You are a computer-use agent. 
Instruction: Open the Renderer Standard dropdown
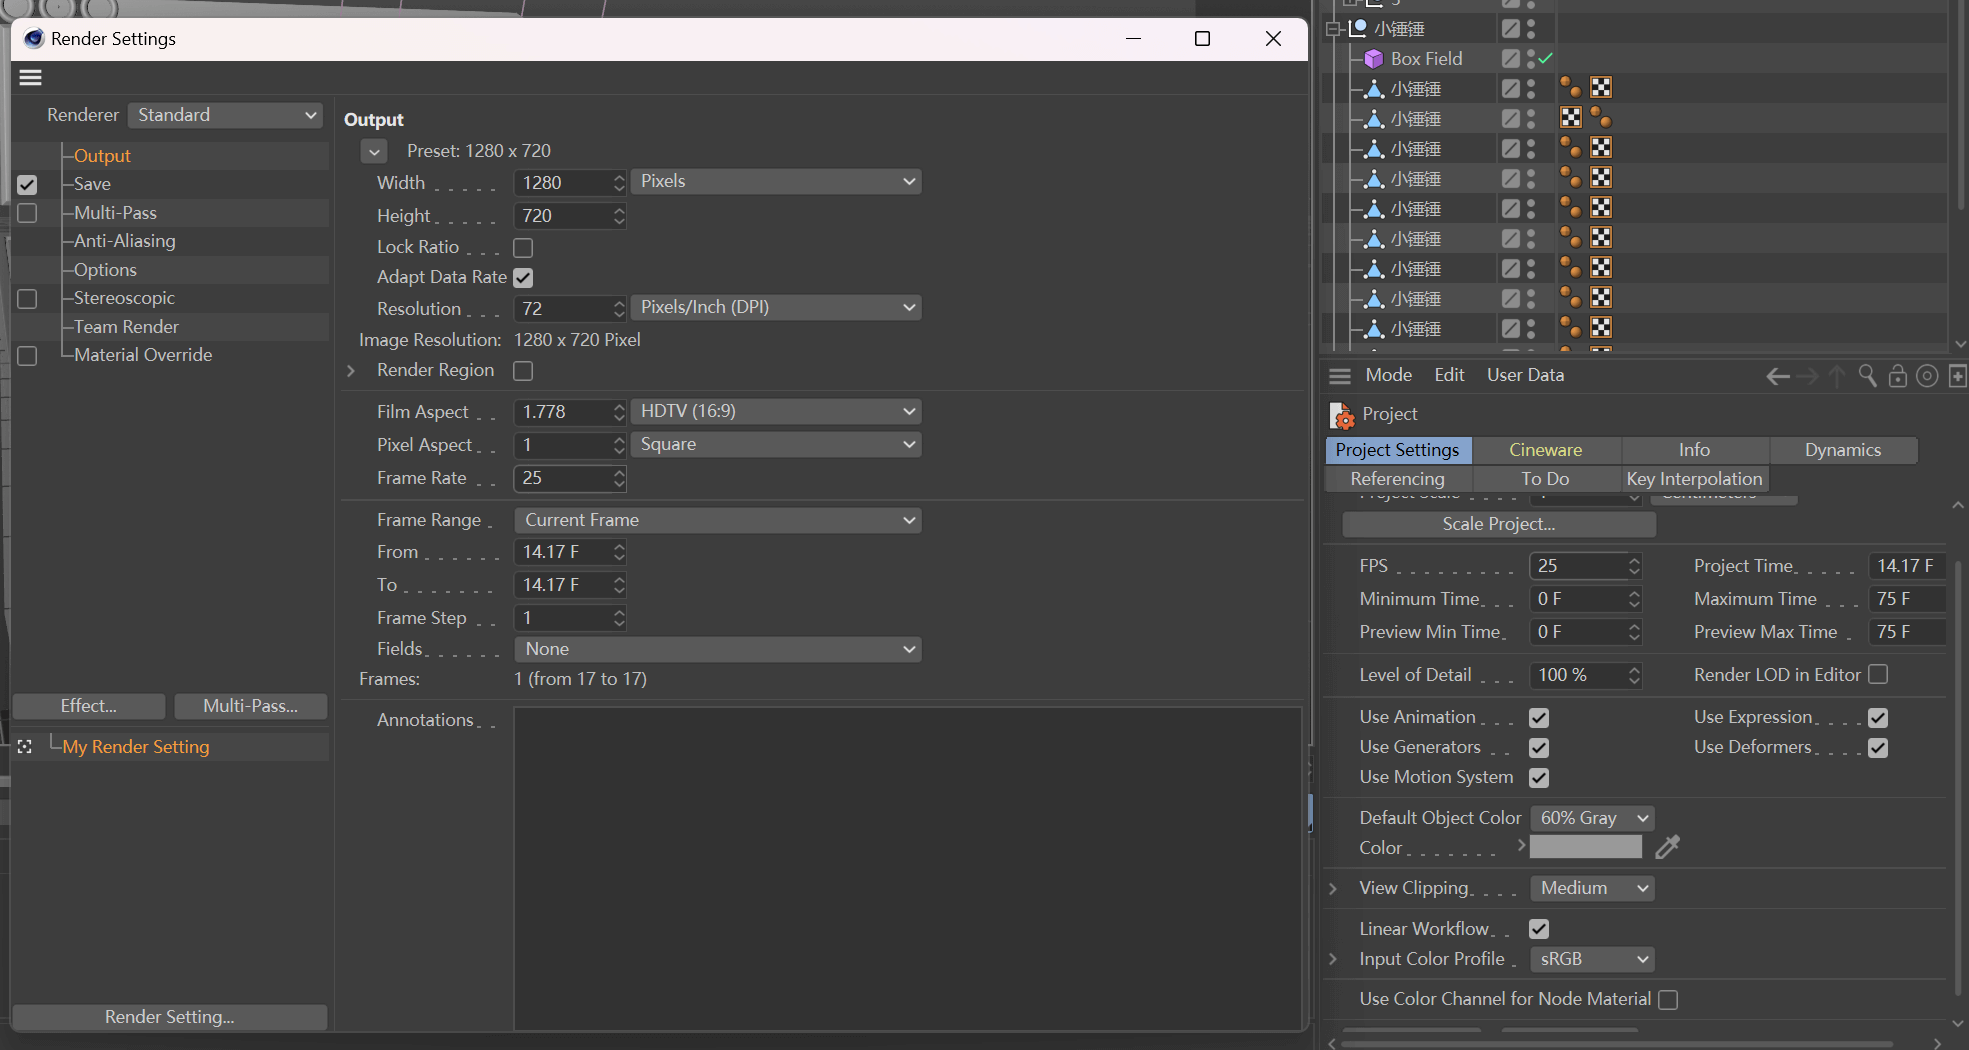click(x=226, y=115)
